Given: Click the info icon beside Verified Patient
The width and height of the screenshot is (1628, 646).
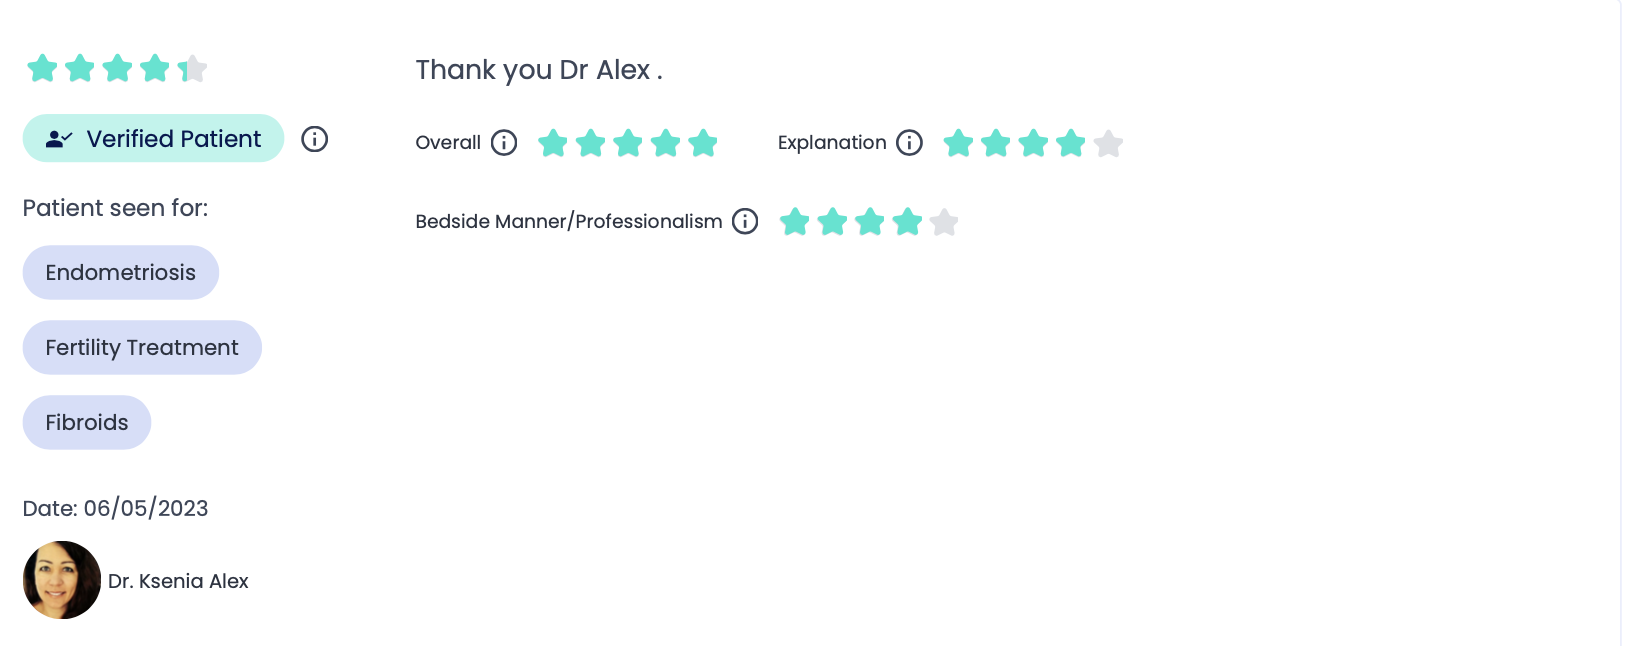Looking at the screenshot, I should [x=315, y=139].
